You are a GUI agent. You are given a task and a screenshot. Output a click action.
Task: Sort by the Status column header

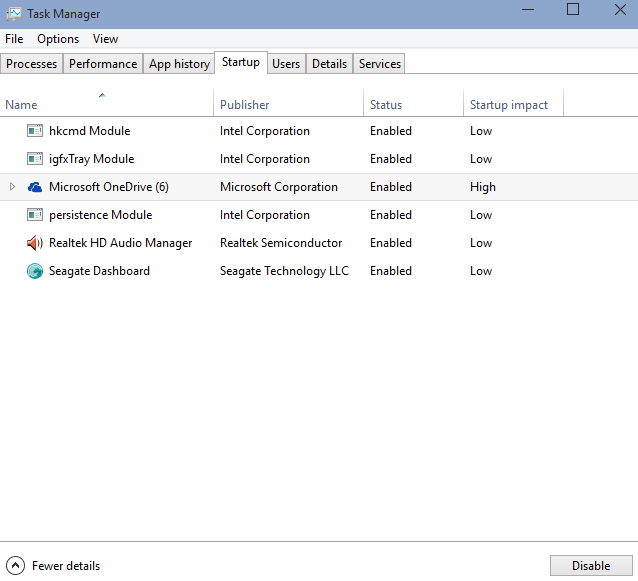pos(386,105)
